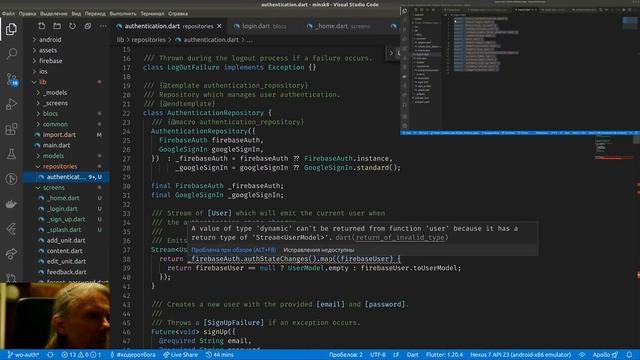Switch to the login.dart editor tab
This screenshot has width=640, height=360.
[260, 26]
